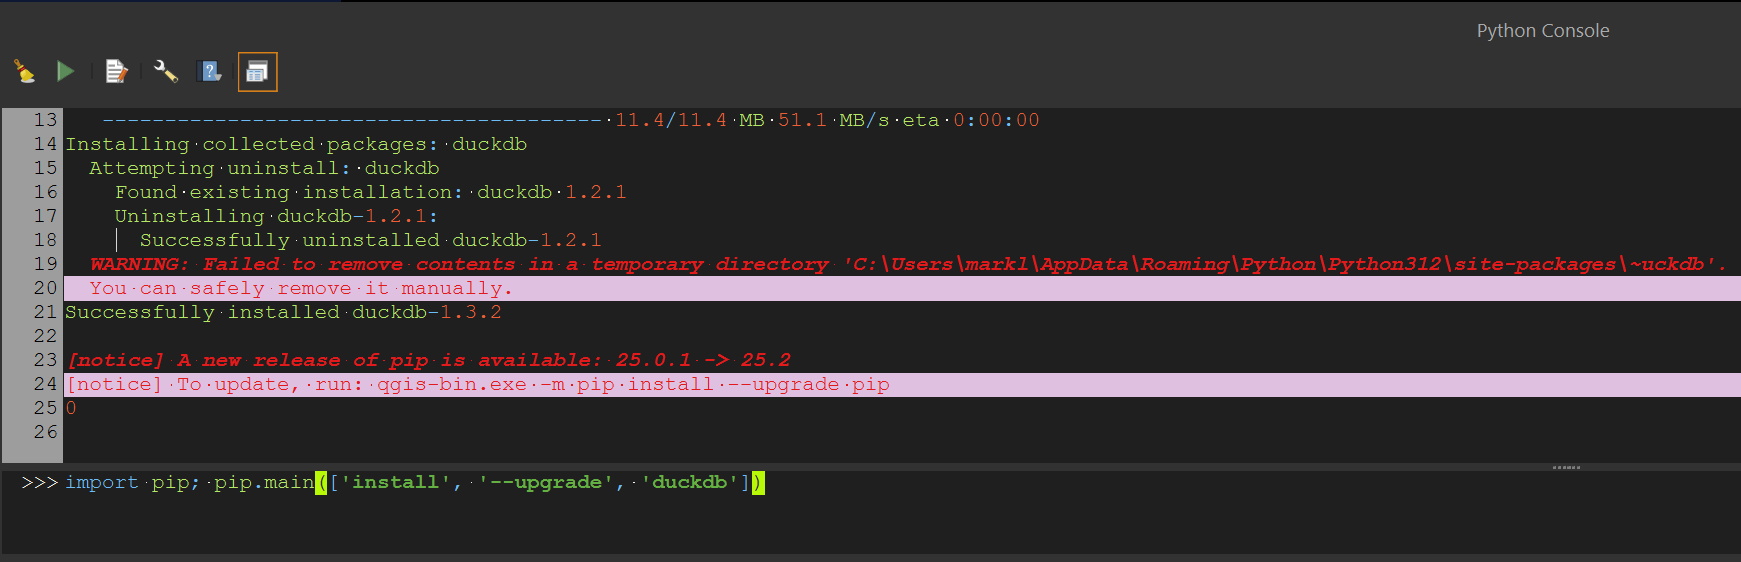This screenshot has width=1741, height=562.
Task: Open the help menu dropdown
Action: (x=211, y=71)
